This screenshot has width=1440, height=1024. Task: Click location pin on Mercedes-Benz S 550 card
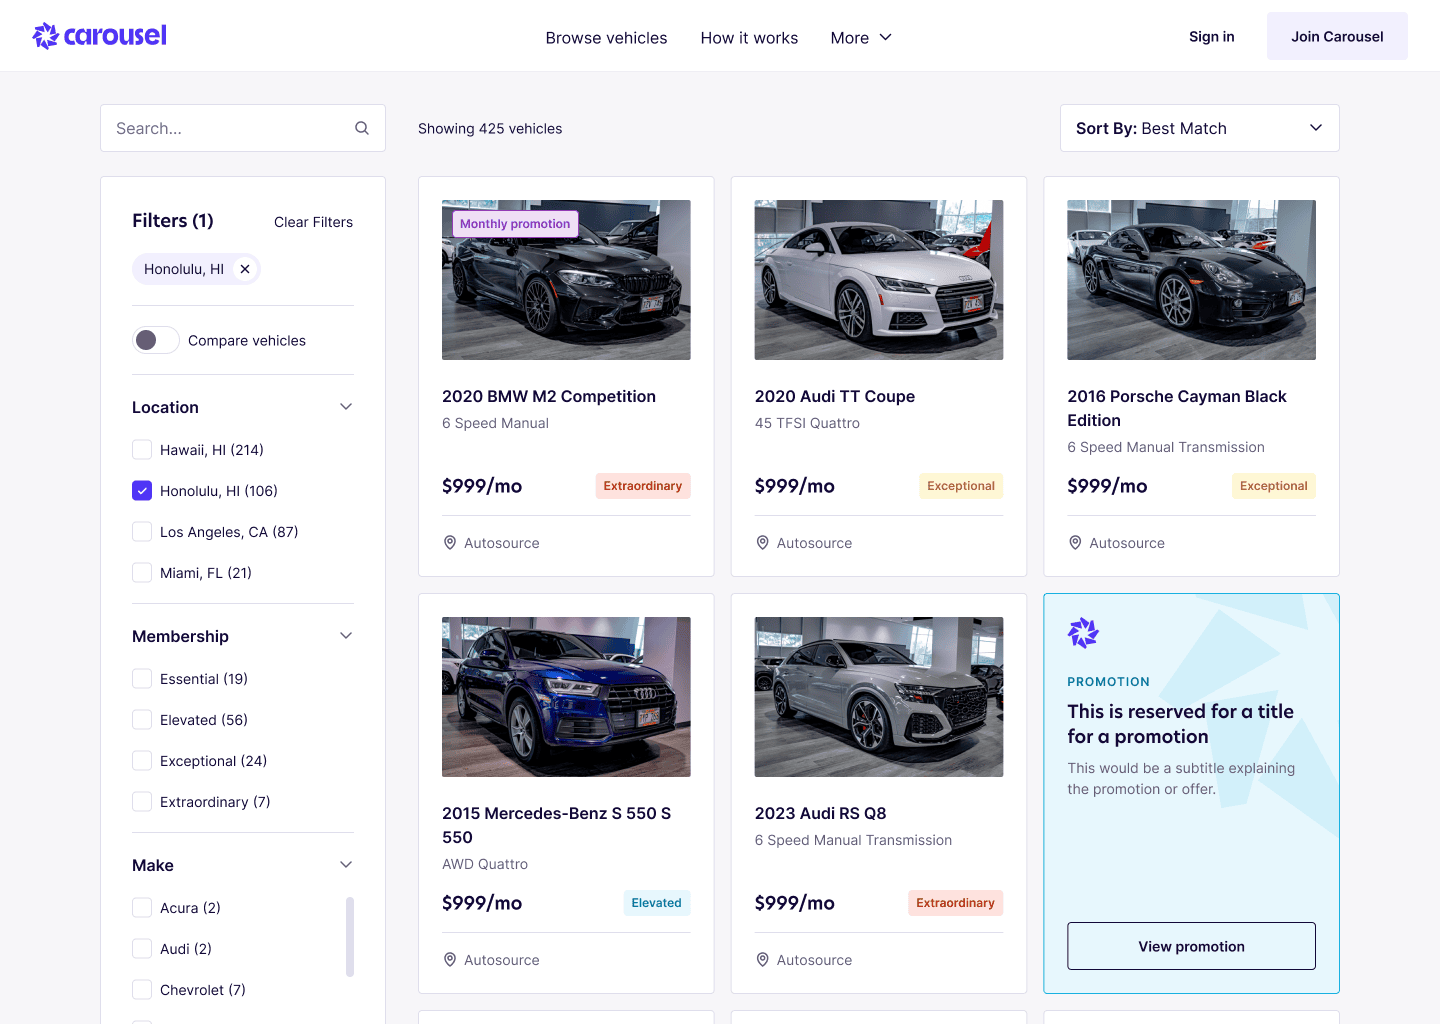coord(450,960)
